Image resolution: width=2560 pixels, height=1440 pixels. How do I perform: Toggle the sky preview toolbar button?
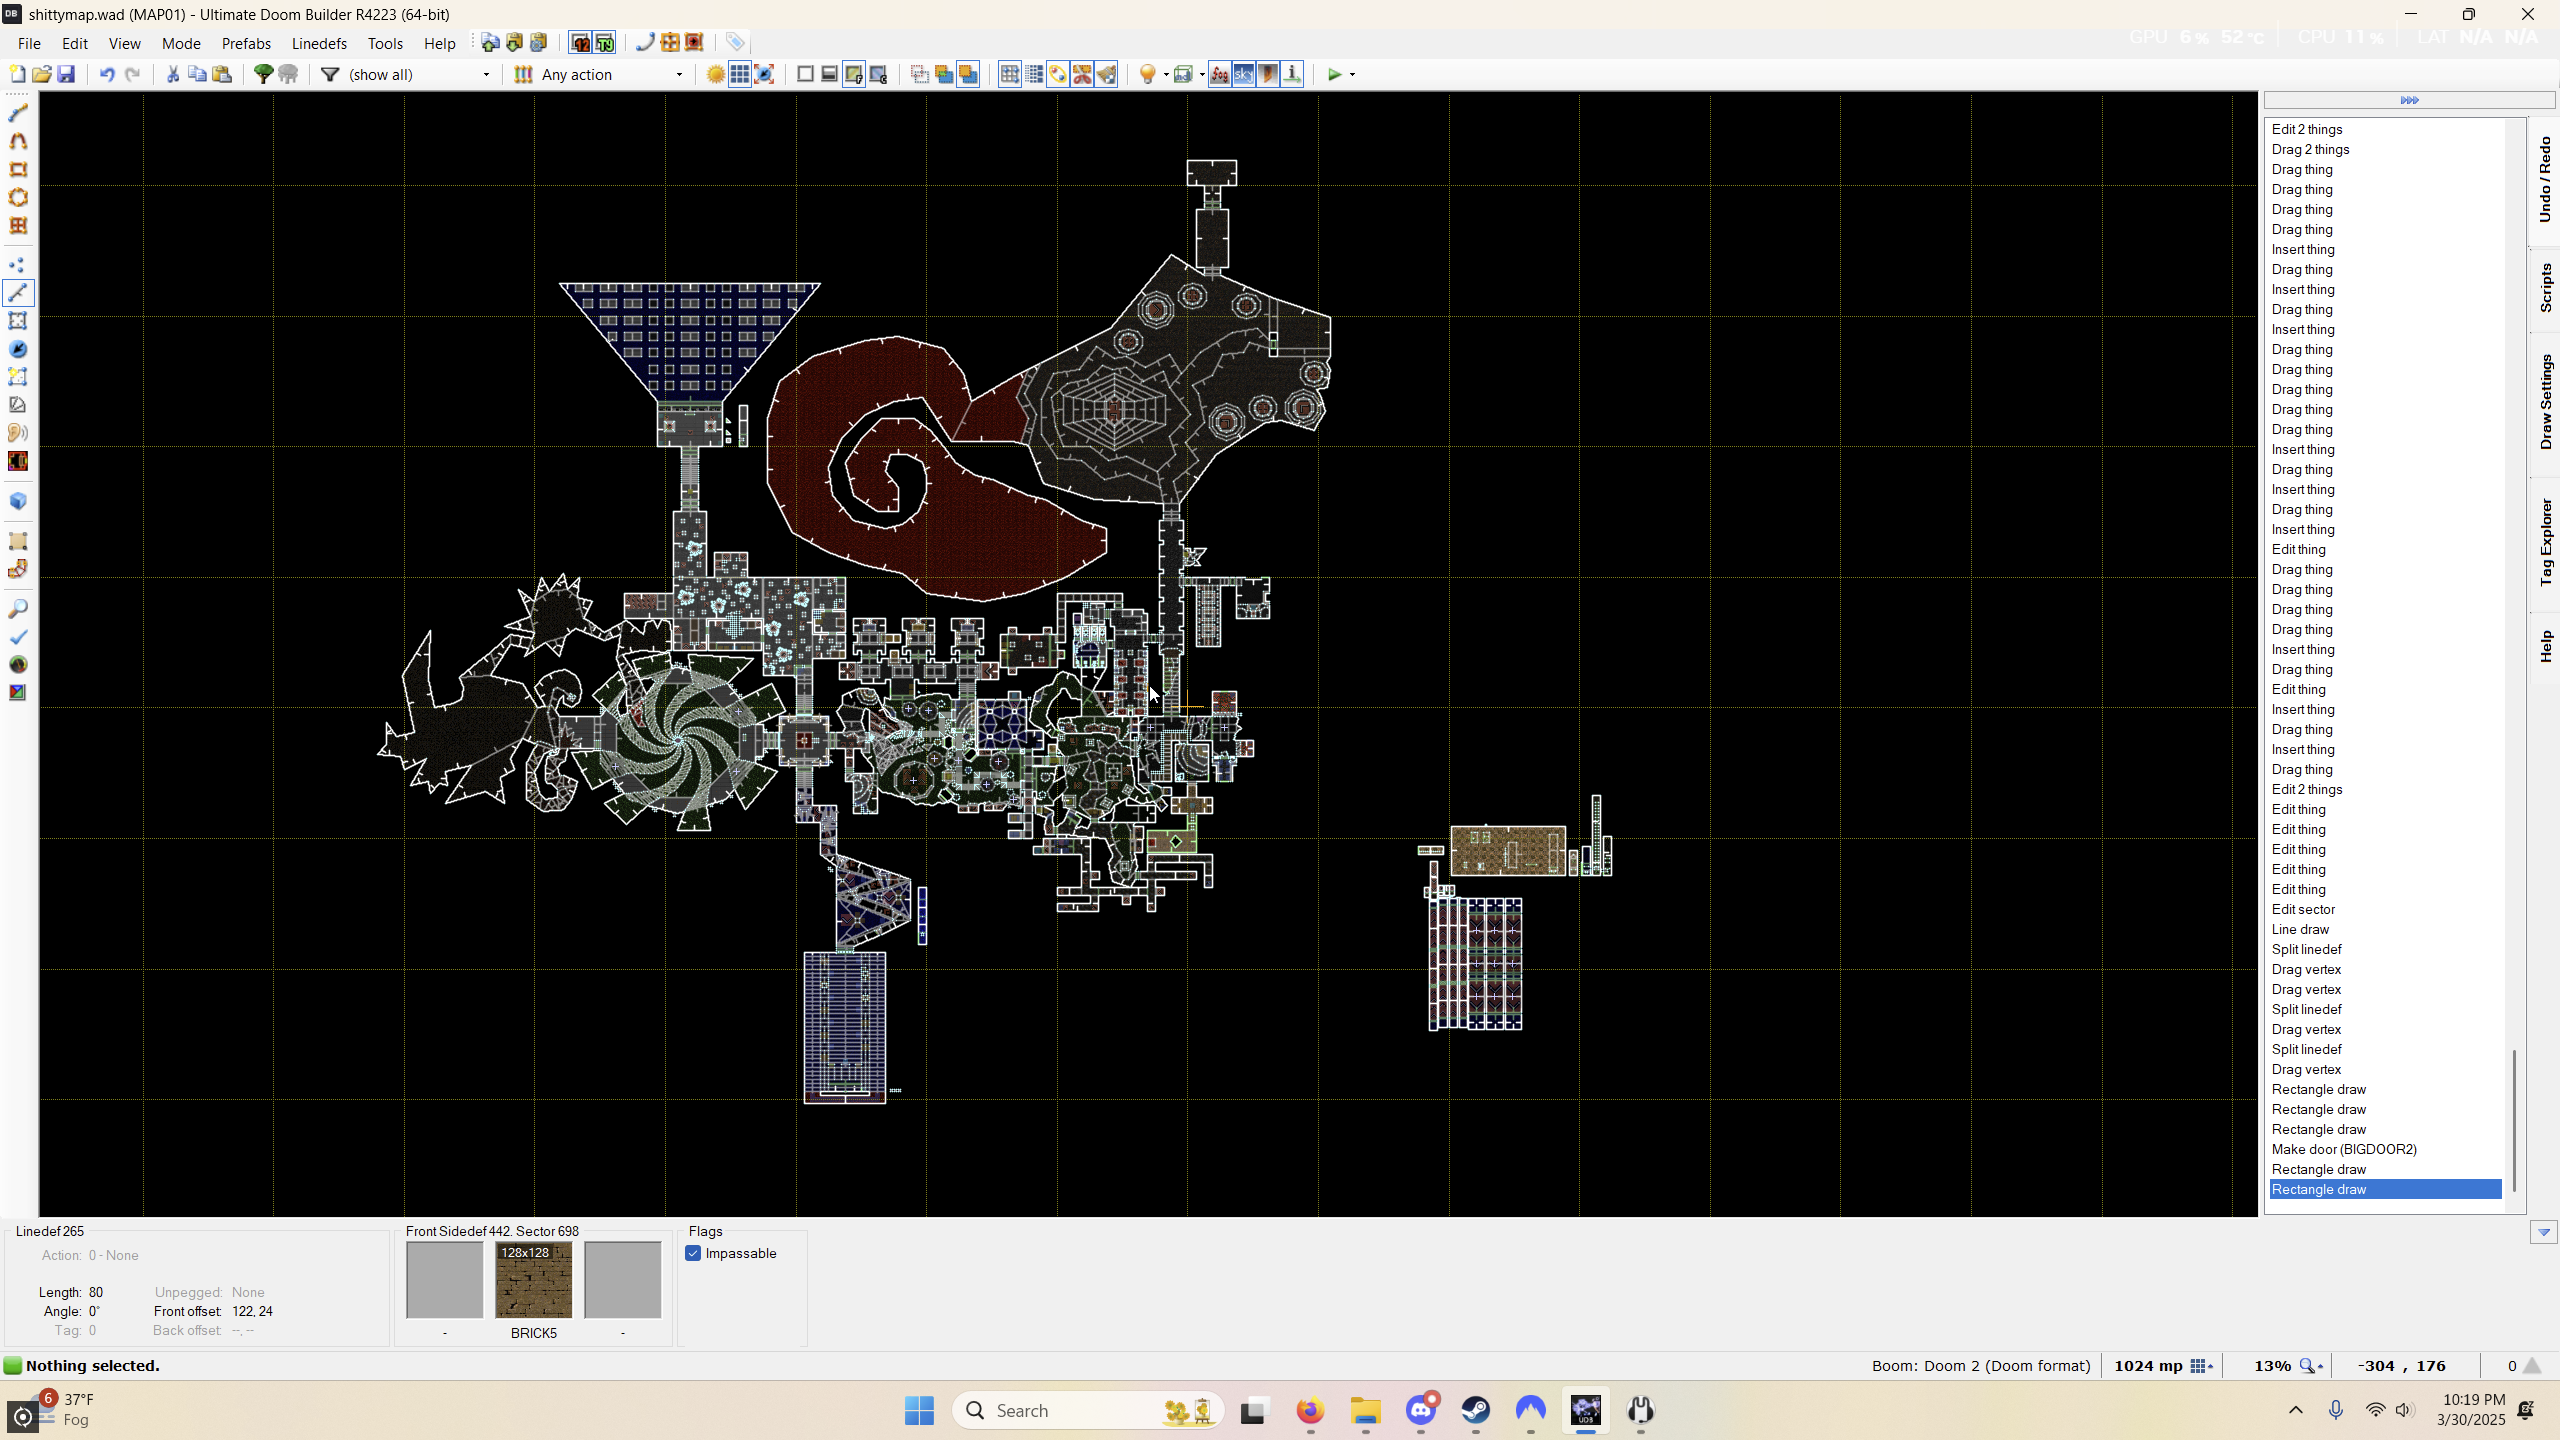[x=1243, y=74]
